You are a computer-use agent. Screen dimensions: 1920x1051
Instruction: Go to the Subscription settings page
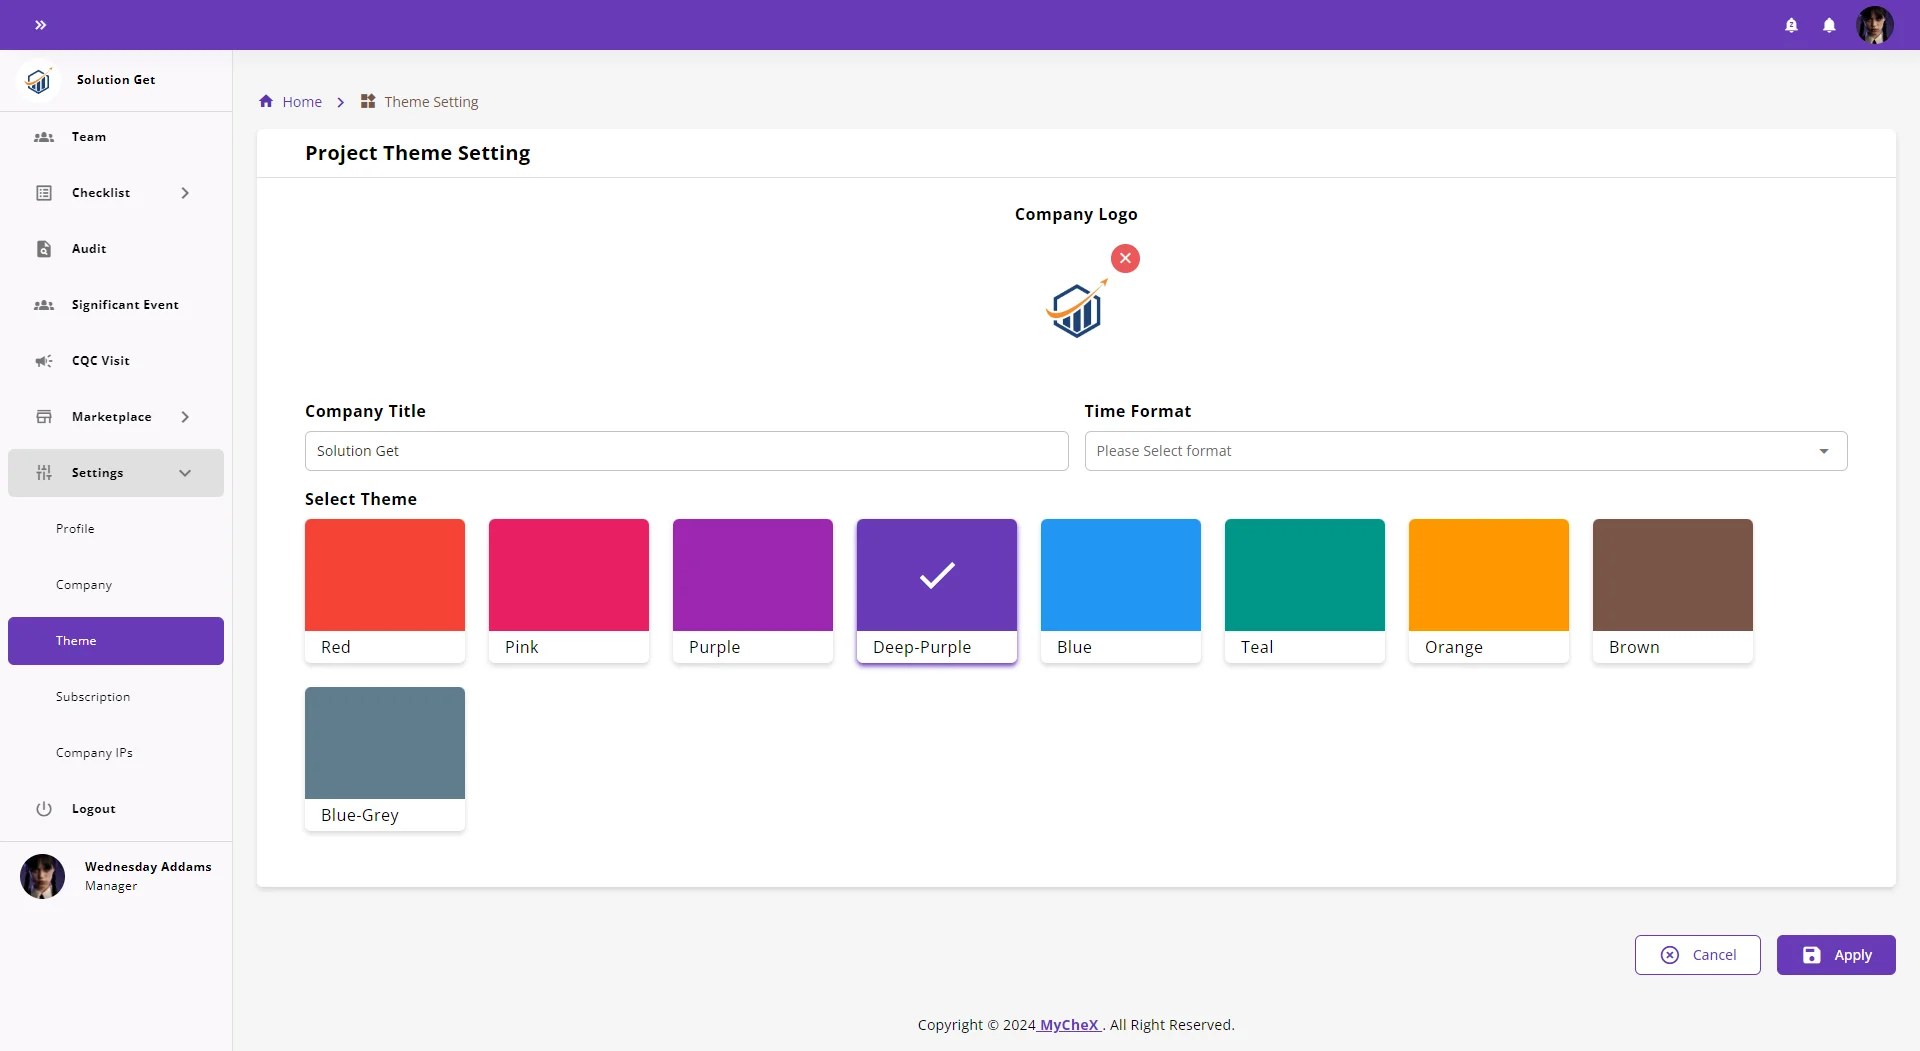[93, 697]
